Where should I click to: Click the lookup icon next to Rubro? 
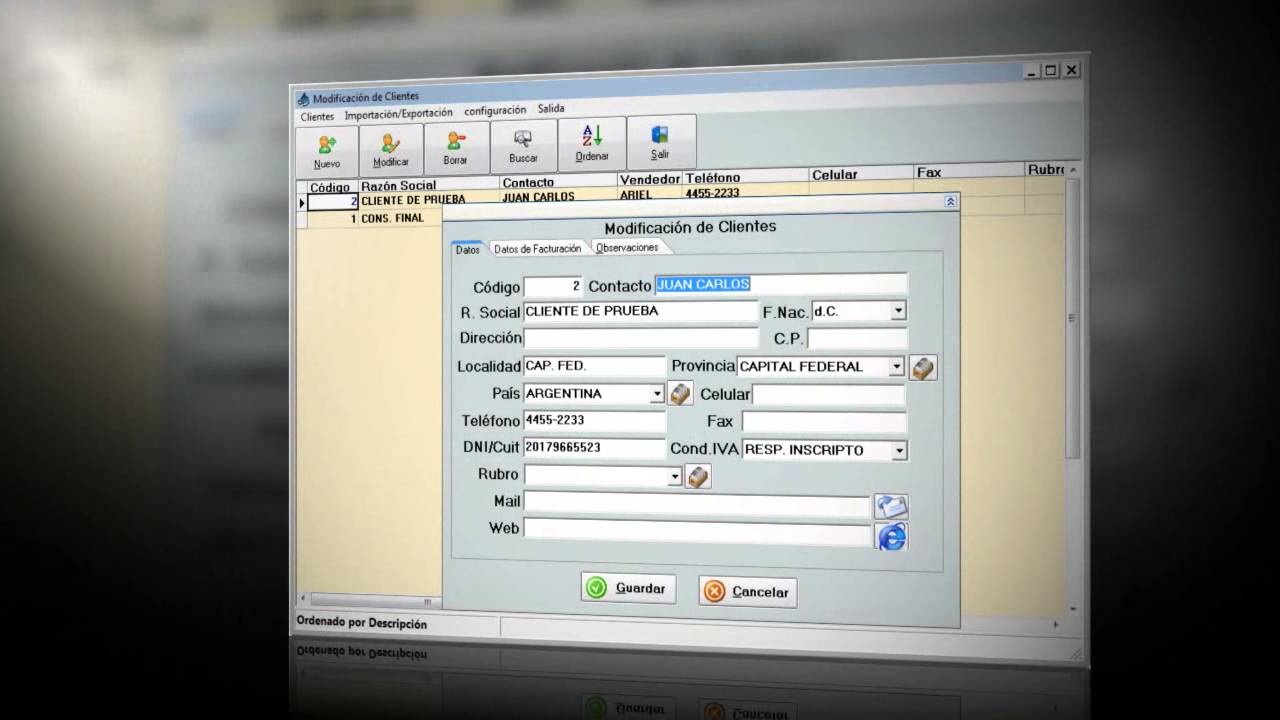pyautogui.click(x=698, y=477)
